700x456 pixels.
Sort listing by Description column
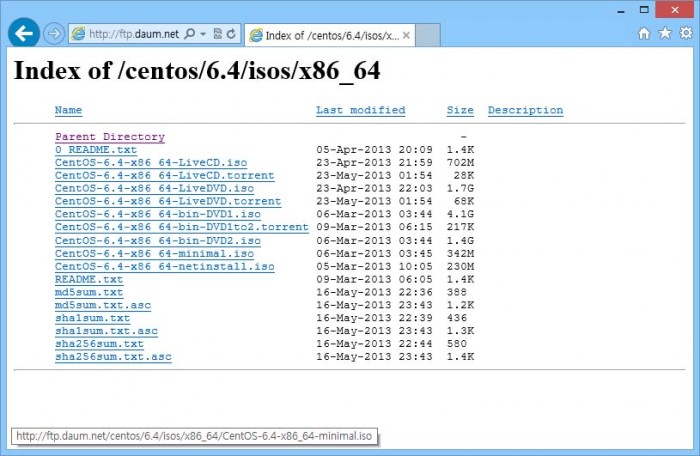pos(525,110)
